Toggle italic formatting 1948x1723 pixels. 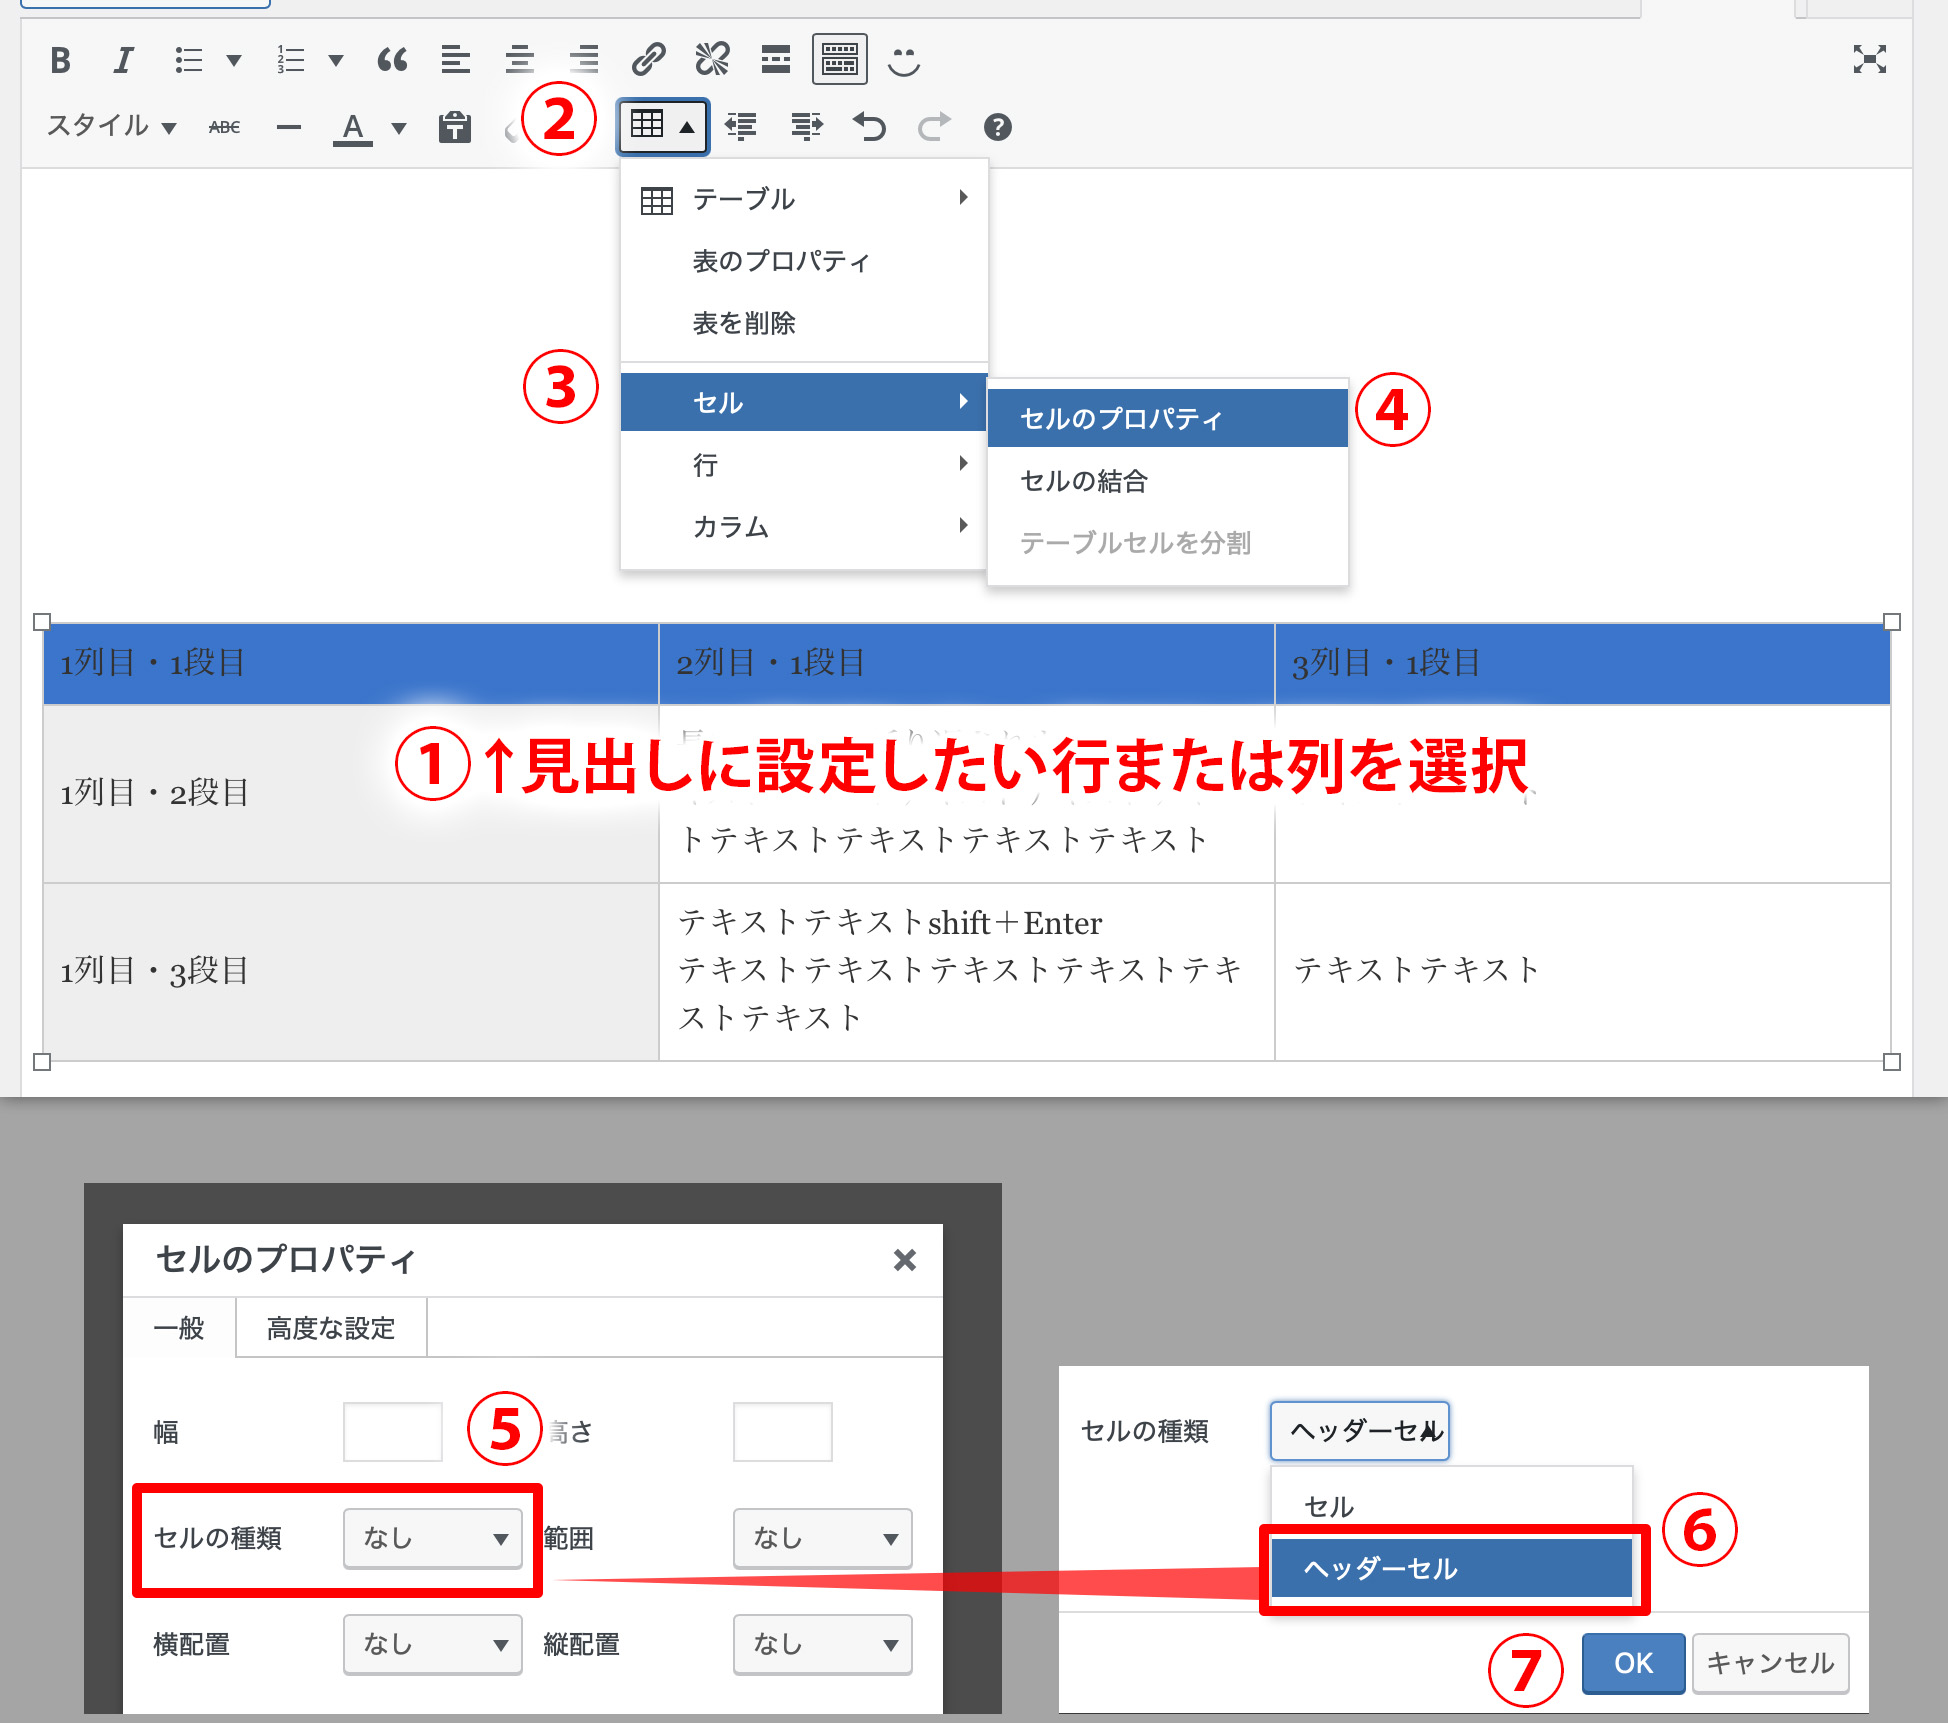pyautogui.click(x=123, y=61)
